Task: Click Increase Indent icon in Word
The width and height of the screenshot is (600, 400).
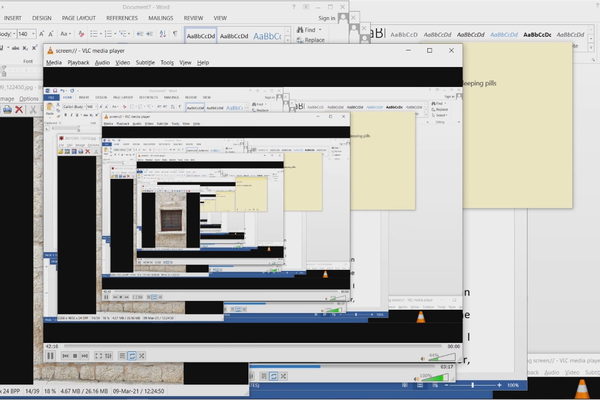Action: [x=150, y=34]
